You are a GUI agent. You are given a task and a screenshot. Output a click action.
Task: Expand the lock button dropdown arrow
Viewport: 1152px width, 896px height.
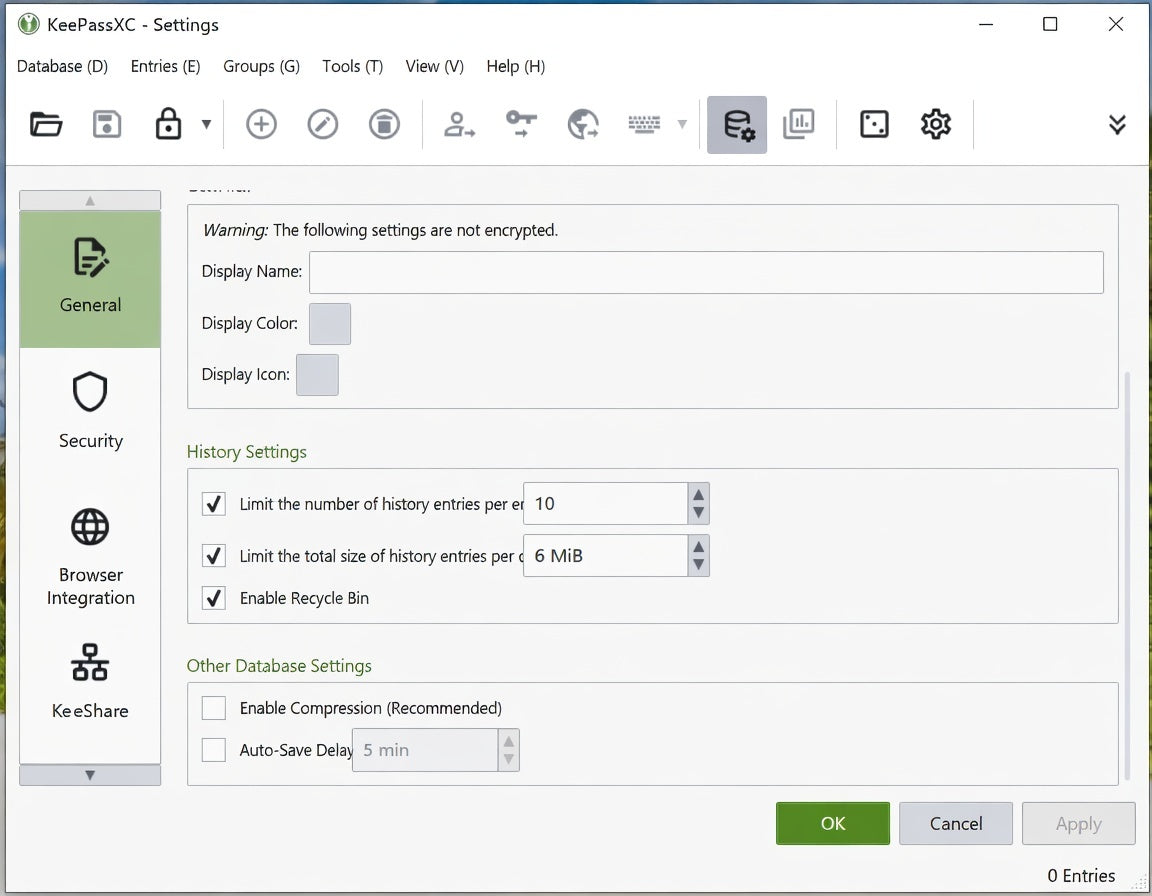206,124
